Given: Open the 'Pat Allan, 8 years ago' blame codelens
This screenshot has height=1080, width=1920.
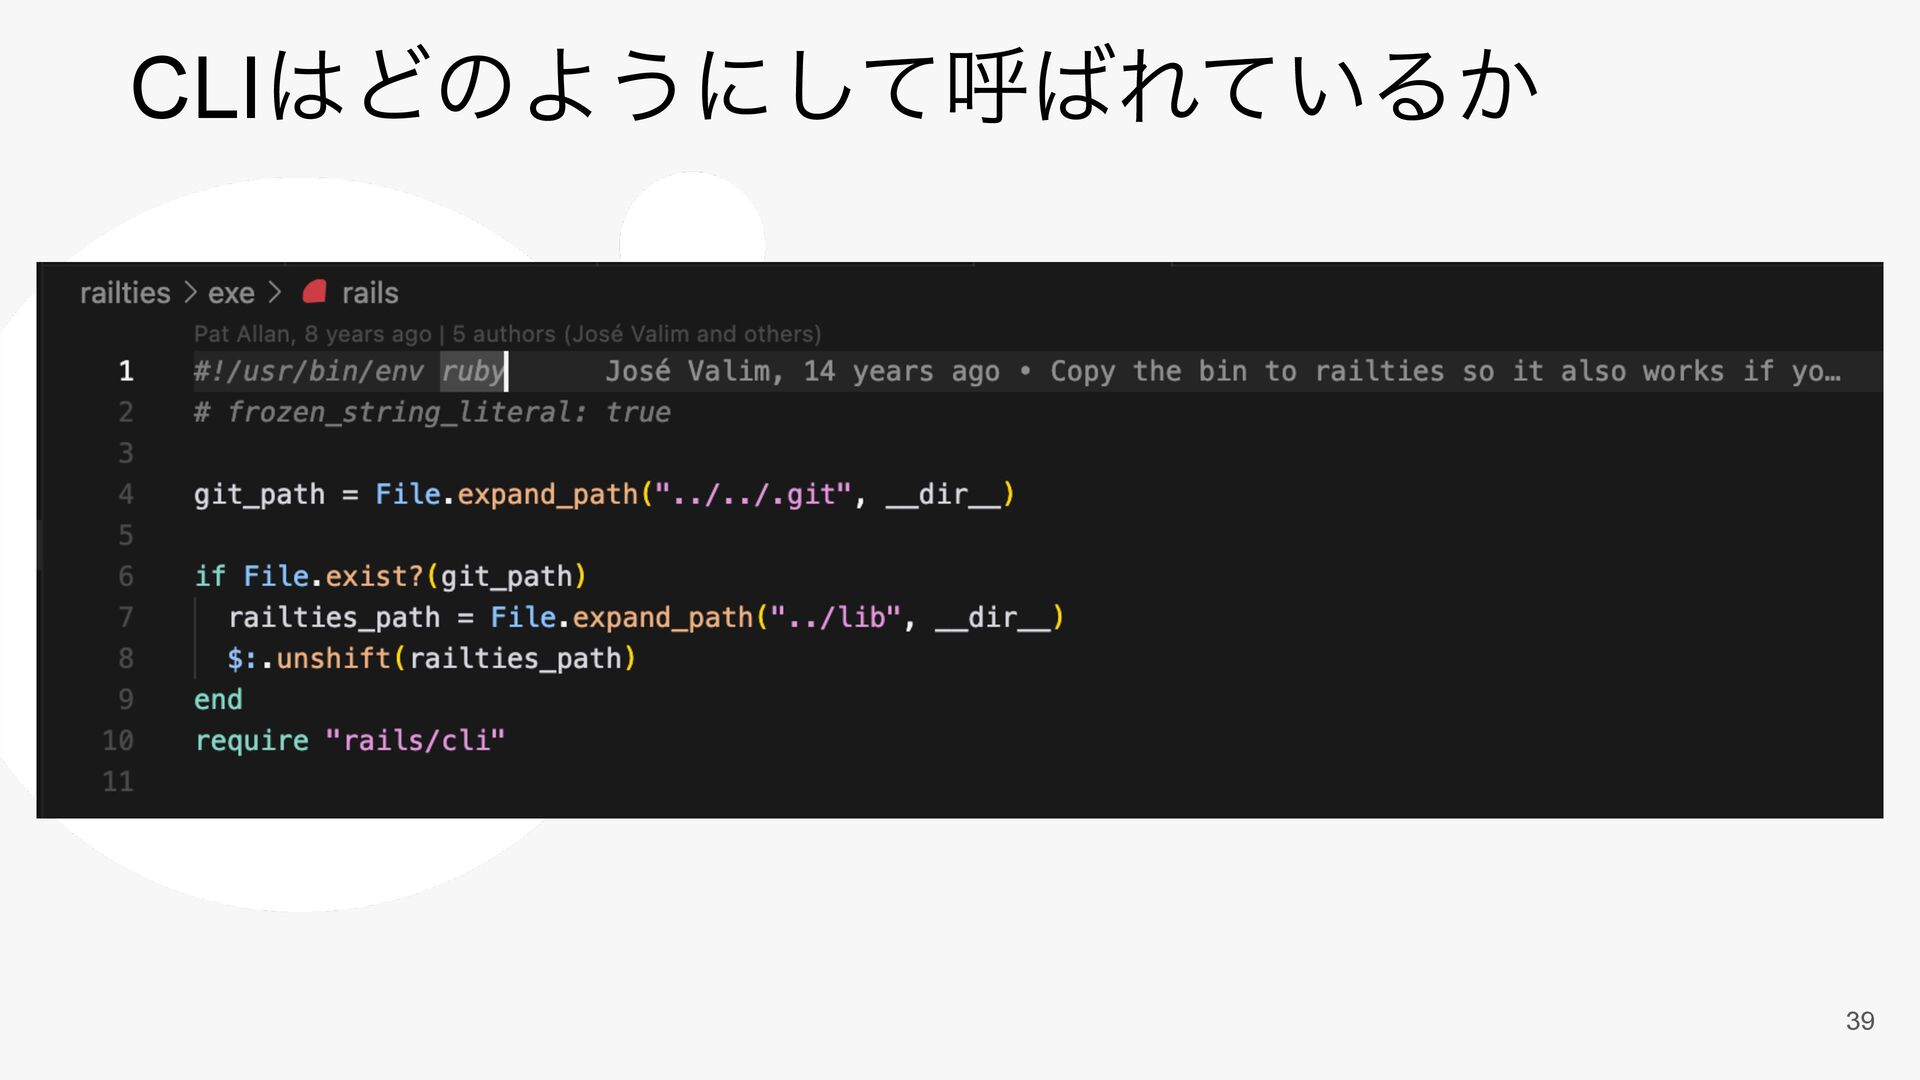Looking at the screenshot, I should [x=313, y=334].
